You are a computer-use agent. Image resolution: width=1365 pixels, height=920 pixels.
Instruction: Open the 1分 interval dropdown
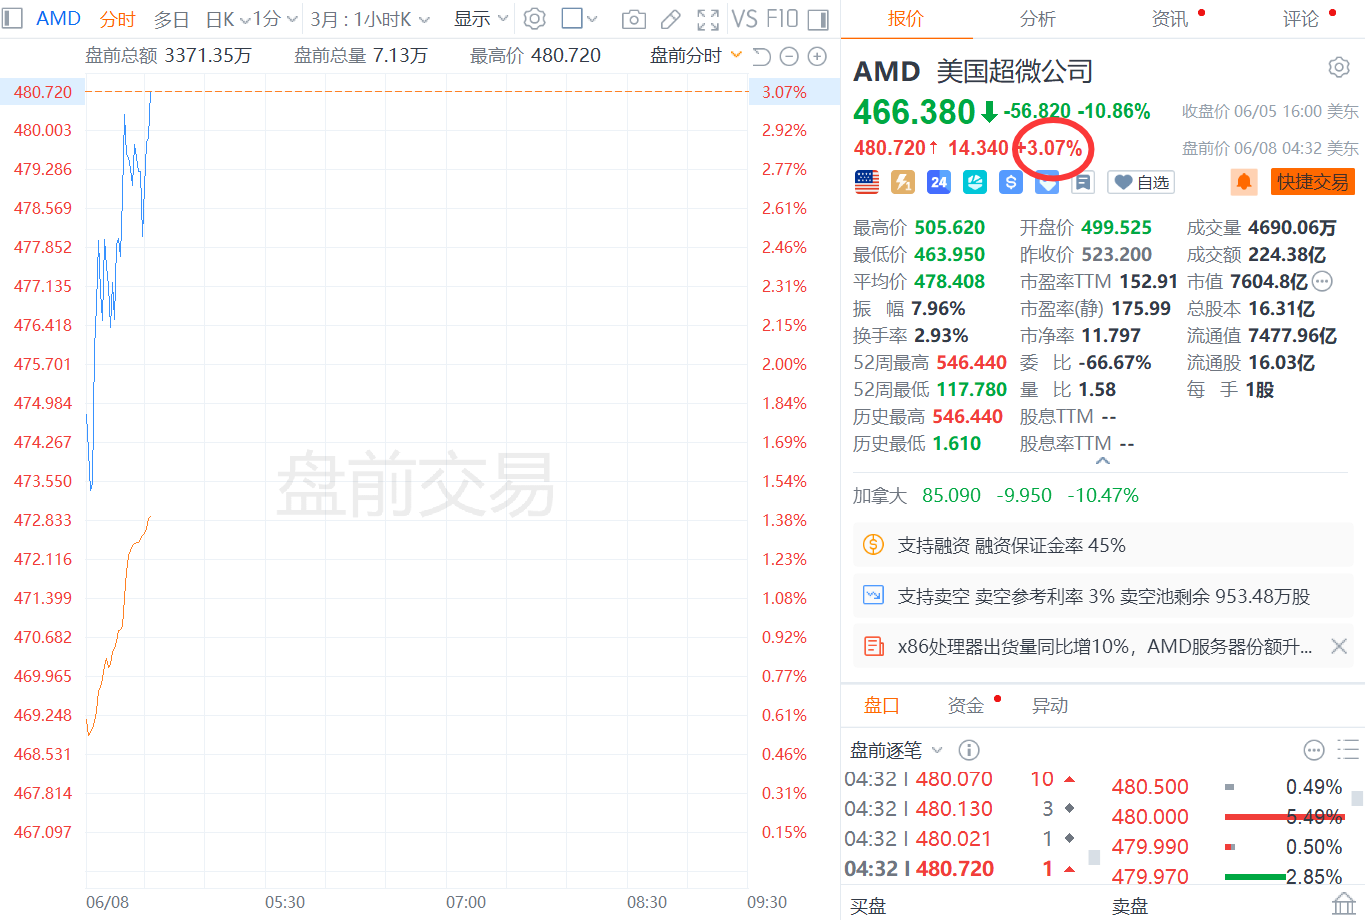pyautogui.click(x=275, y=19)
